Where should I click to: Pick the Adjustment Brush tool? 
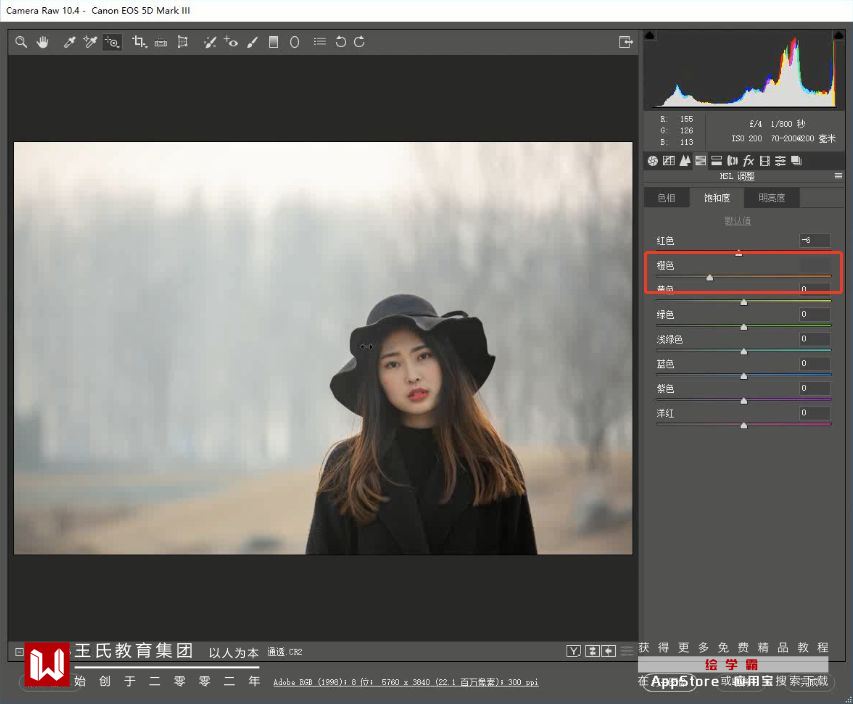click(x=252, y=42)
